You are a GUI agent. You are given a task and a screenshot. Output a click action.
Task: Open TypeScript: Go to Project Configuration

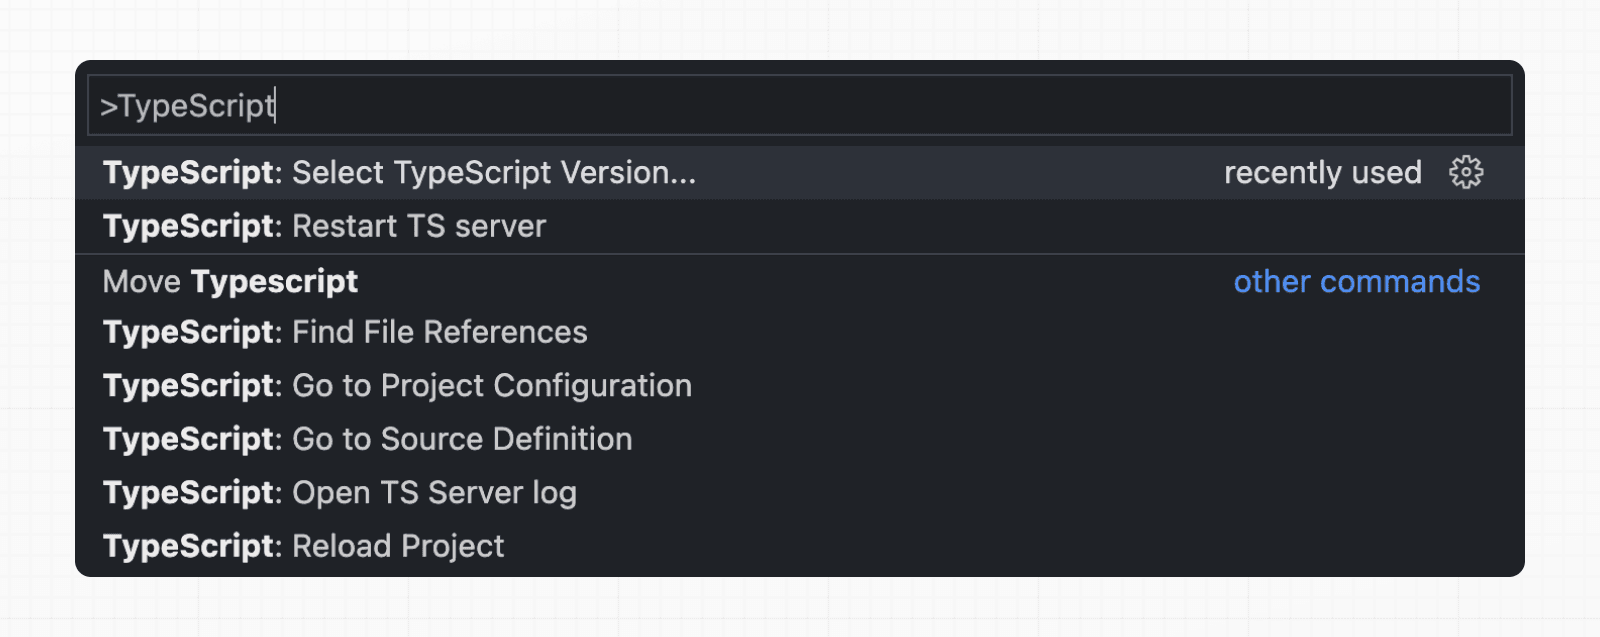coord(397,385)
